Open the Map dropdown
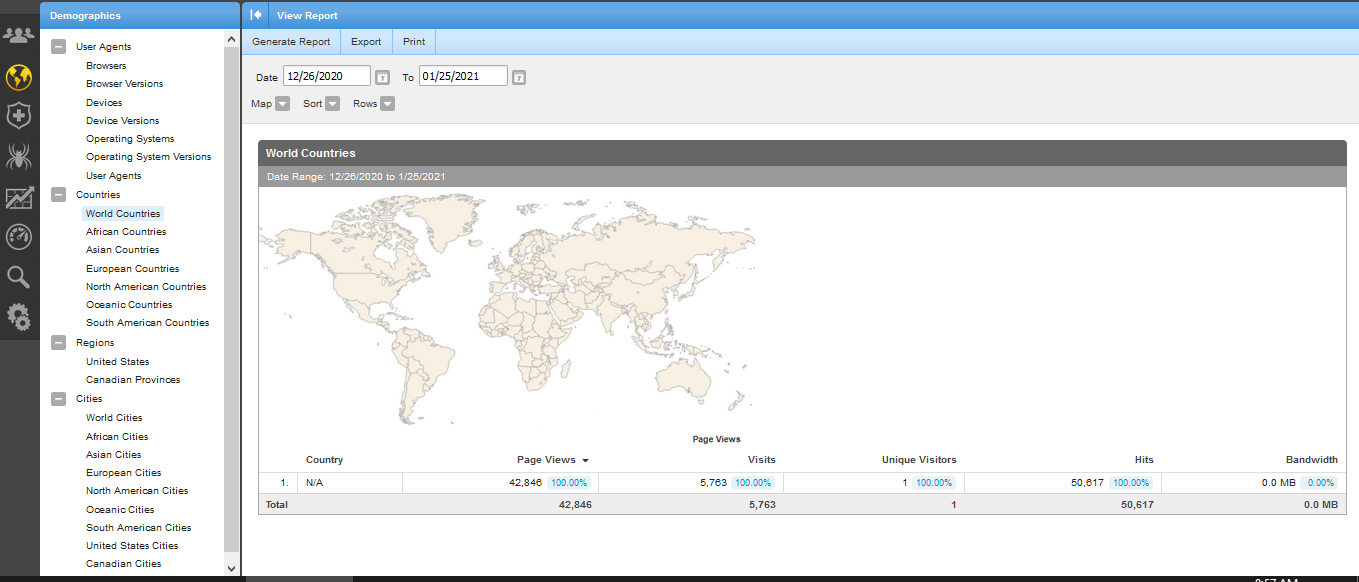 click(282, 104)
